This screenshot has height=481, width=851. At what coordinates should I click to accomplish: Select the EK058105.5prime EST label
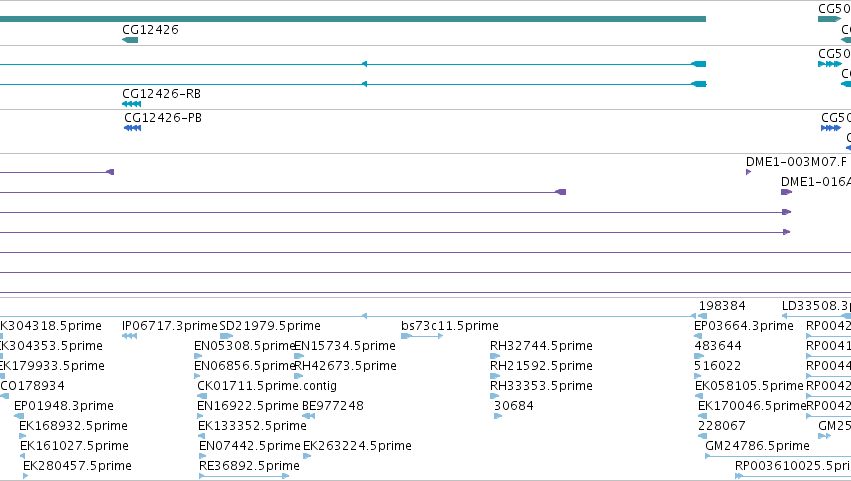749,386
